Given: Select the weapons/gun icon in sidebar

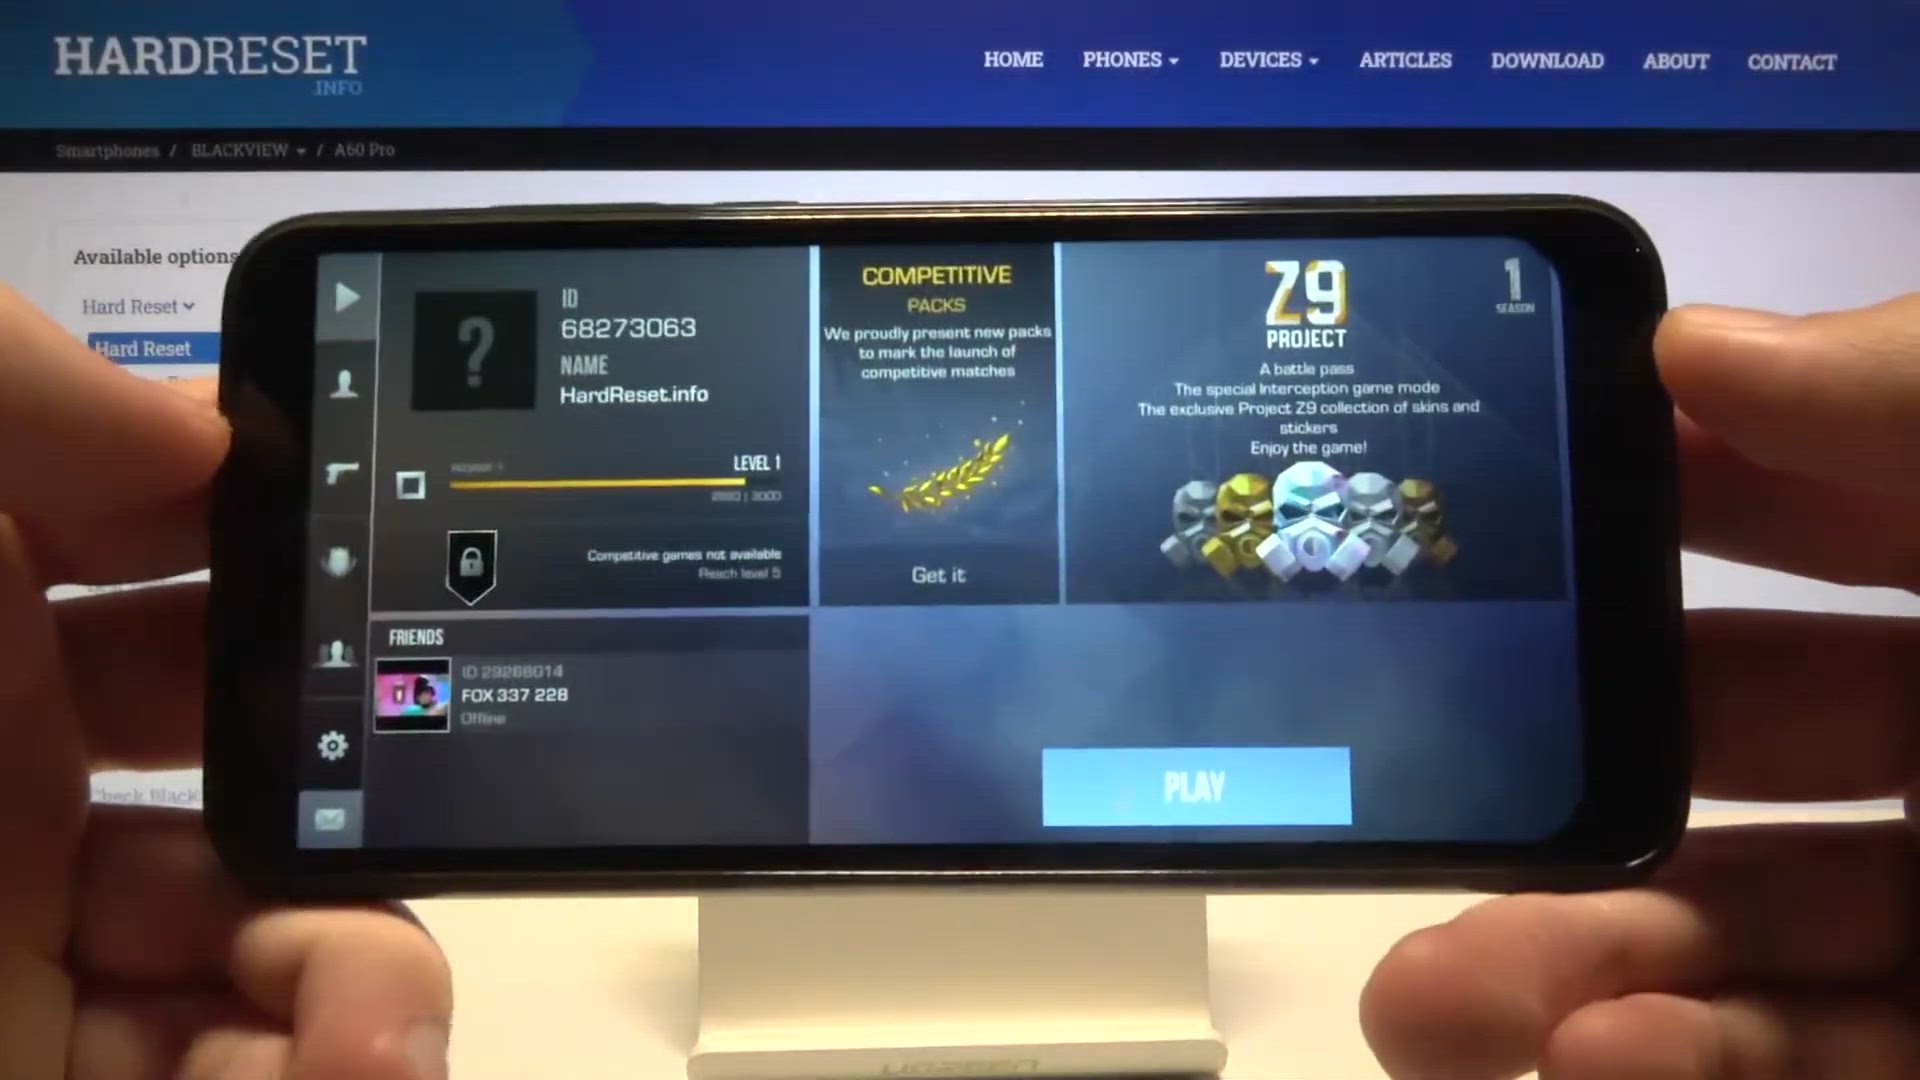Looking at the screenshot, I should [x=338, y=473].
